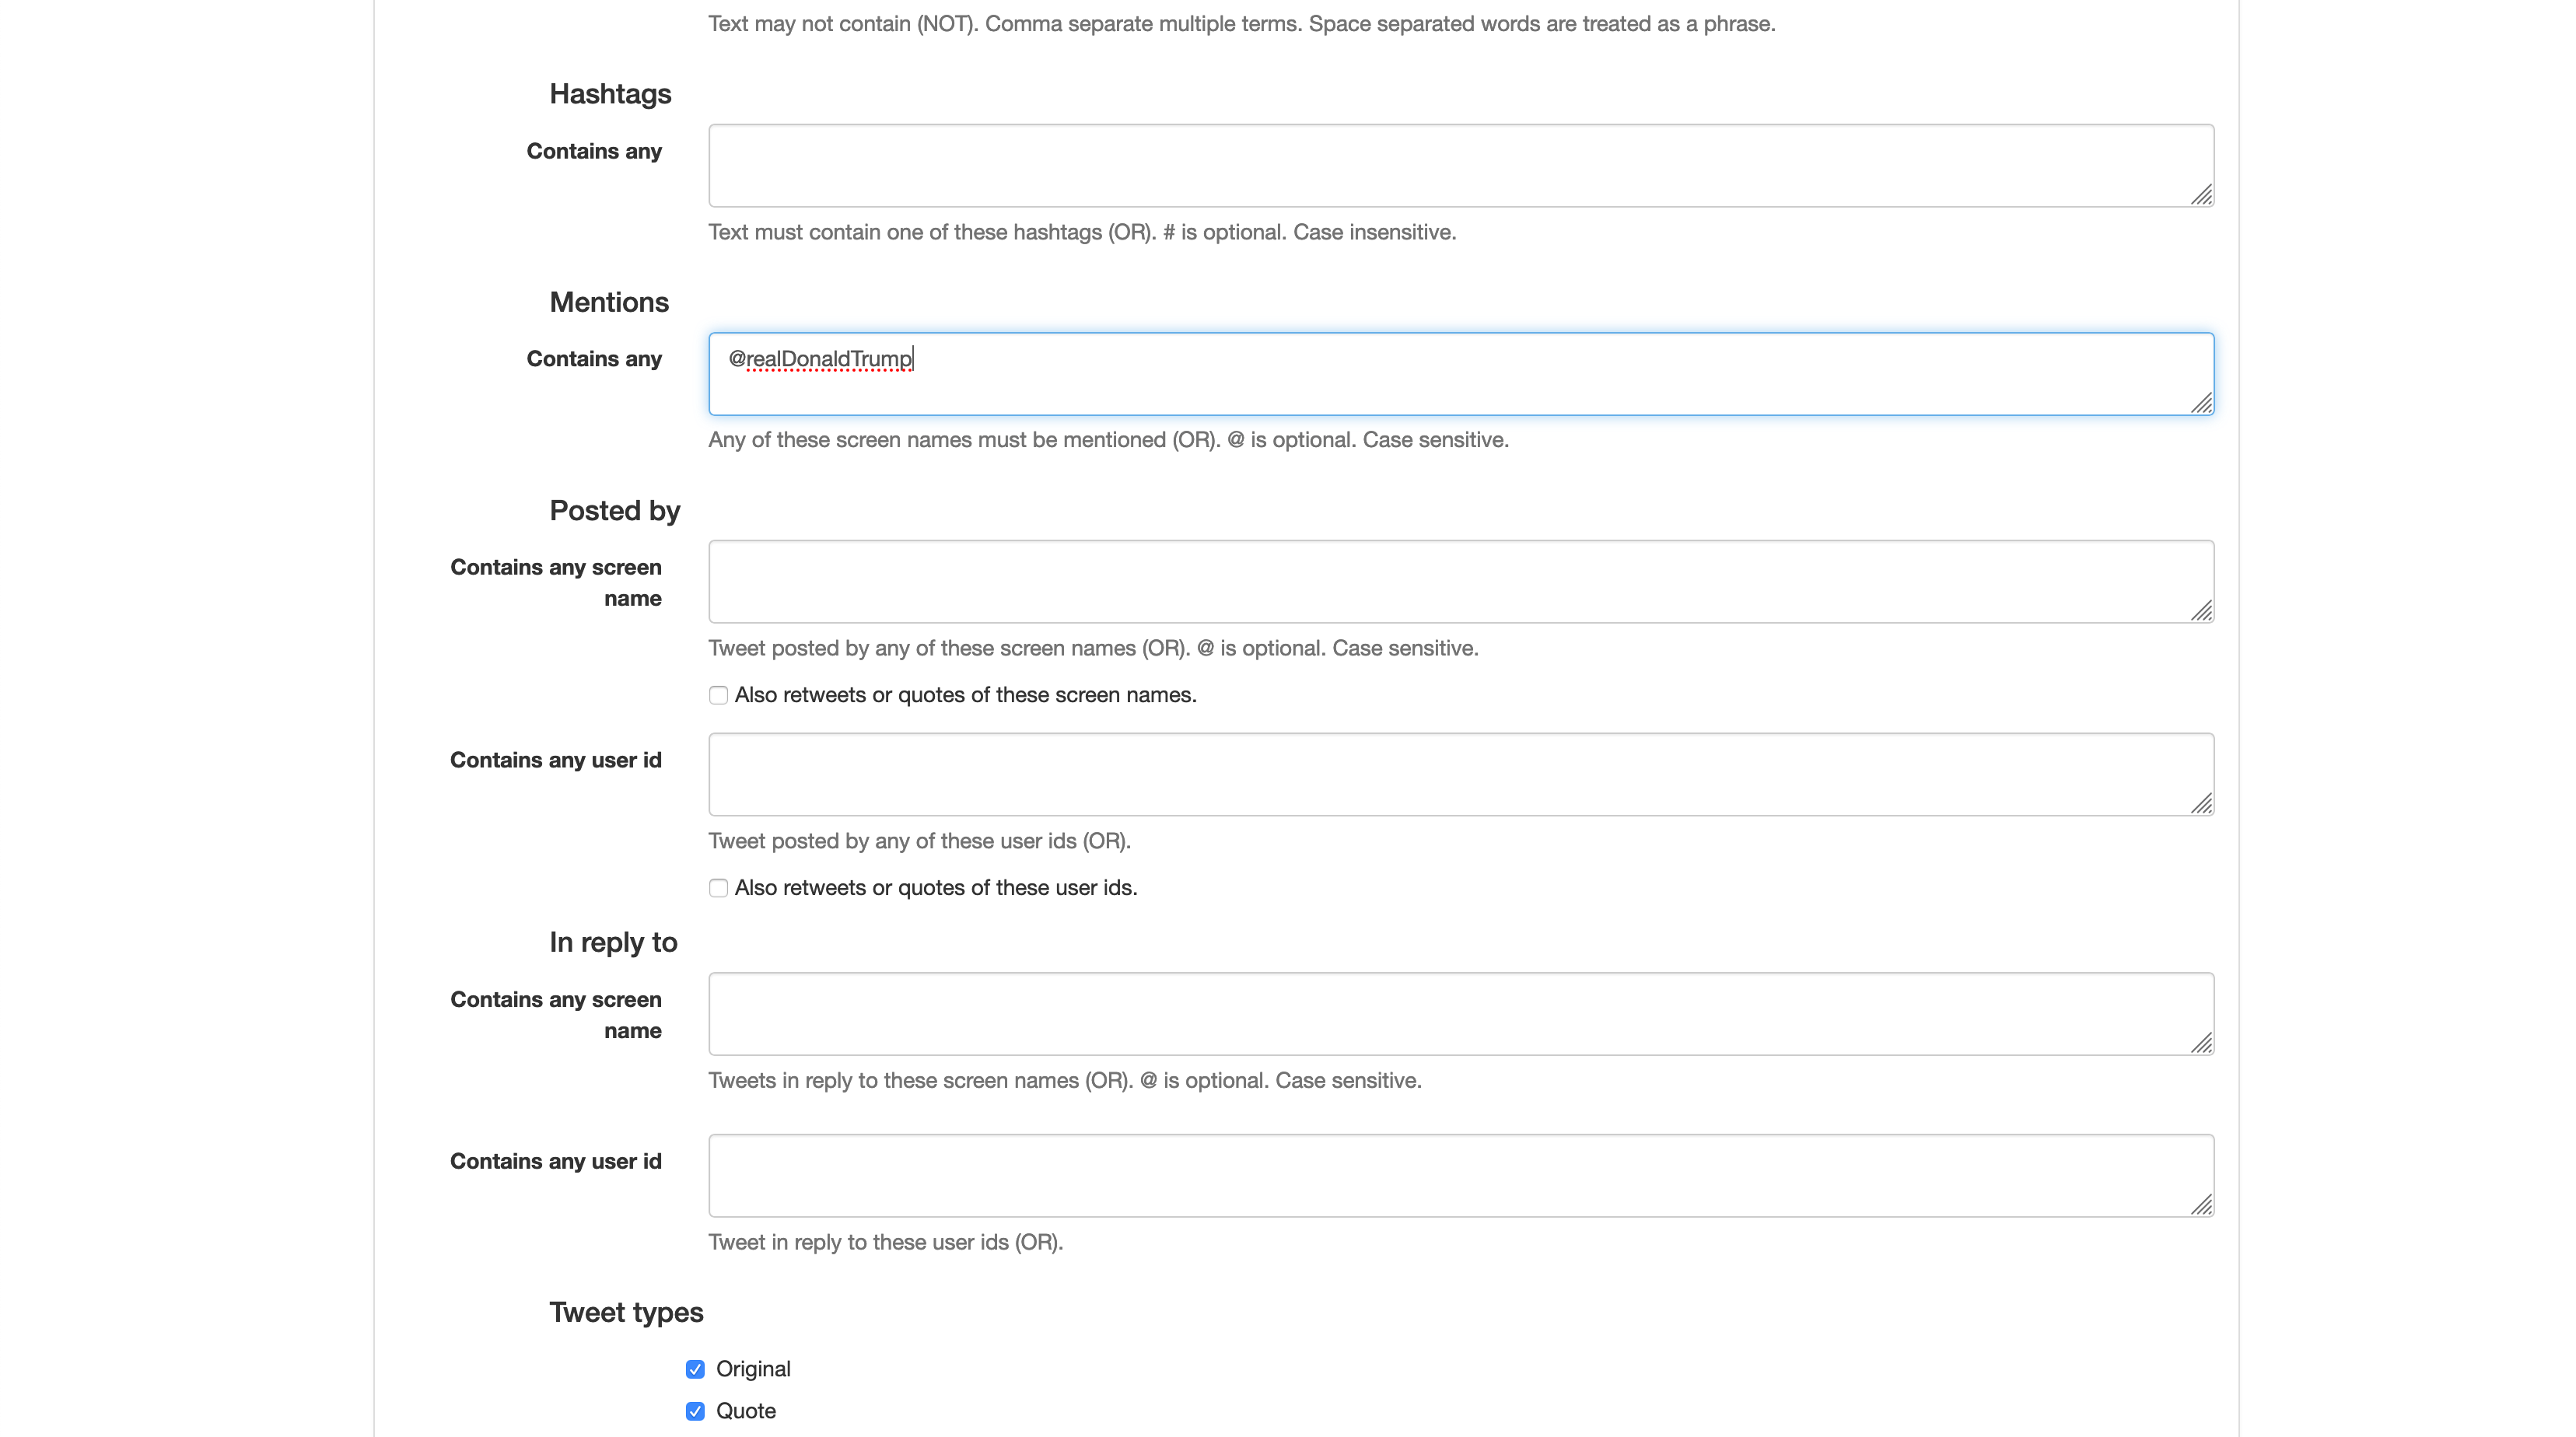Click the "Quote" tweet type label text
This screenshot has height=1437, width=2576.
click(746, 1411)
